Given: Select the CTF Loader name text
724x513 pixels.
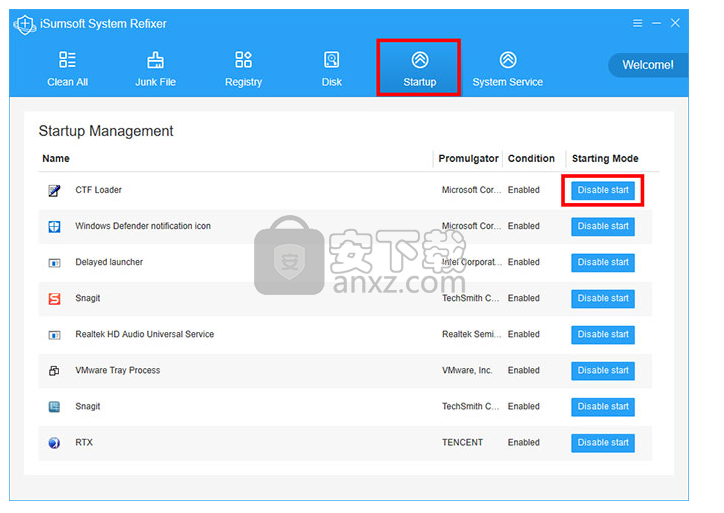Looking at the screenshot, I should (98, 190).
